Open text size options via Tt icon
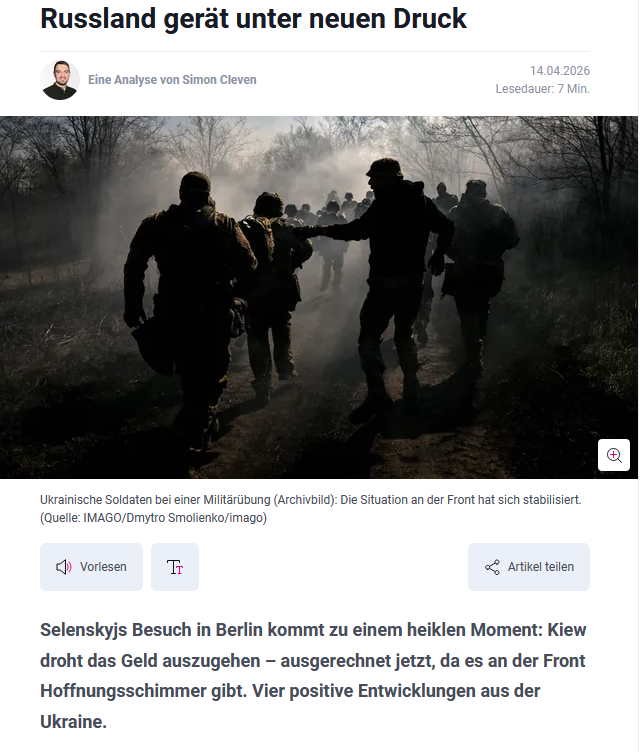 pos(175,567)
